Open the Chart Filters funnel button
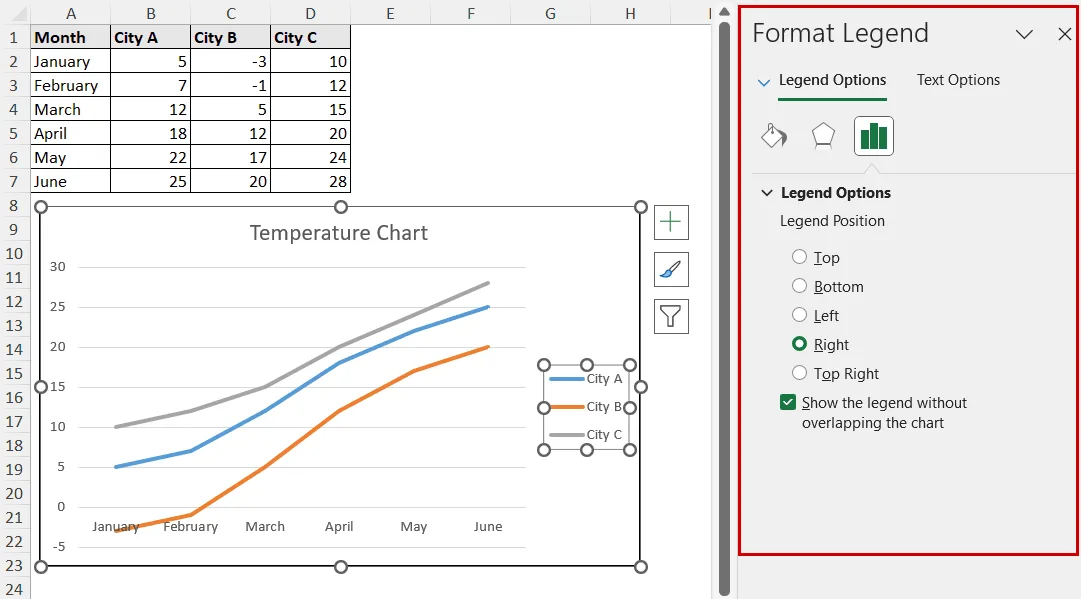The image size is (1081, 599). 671,316
